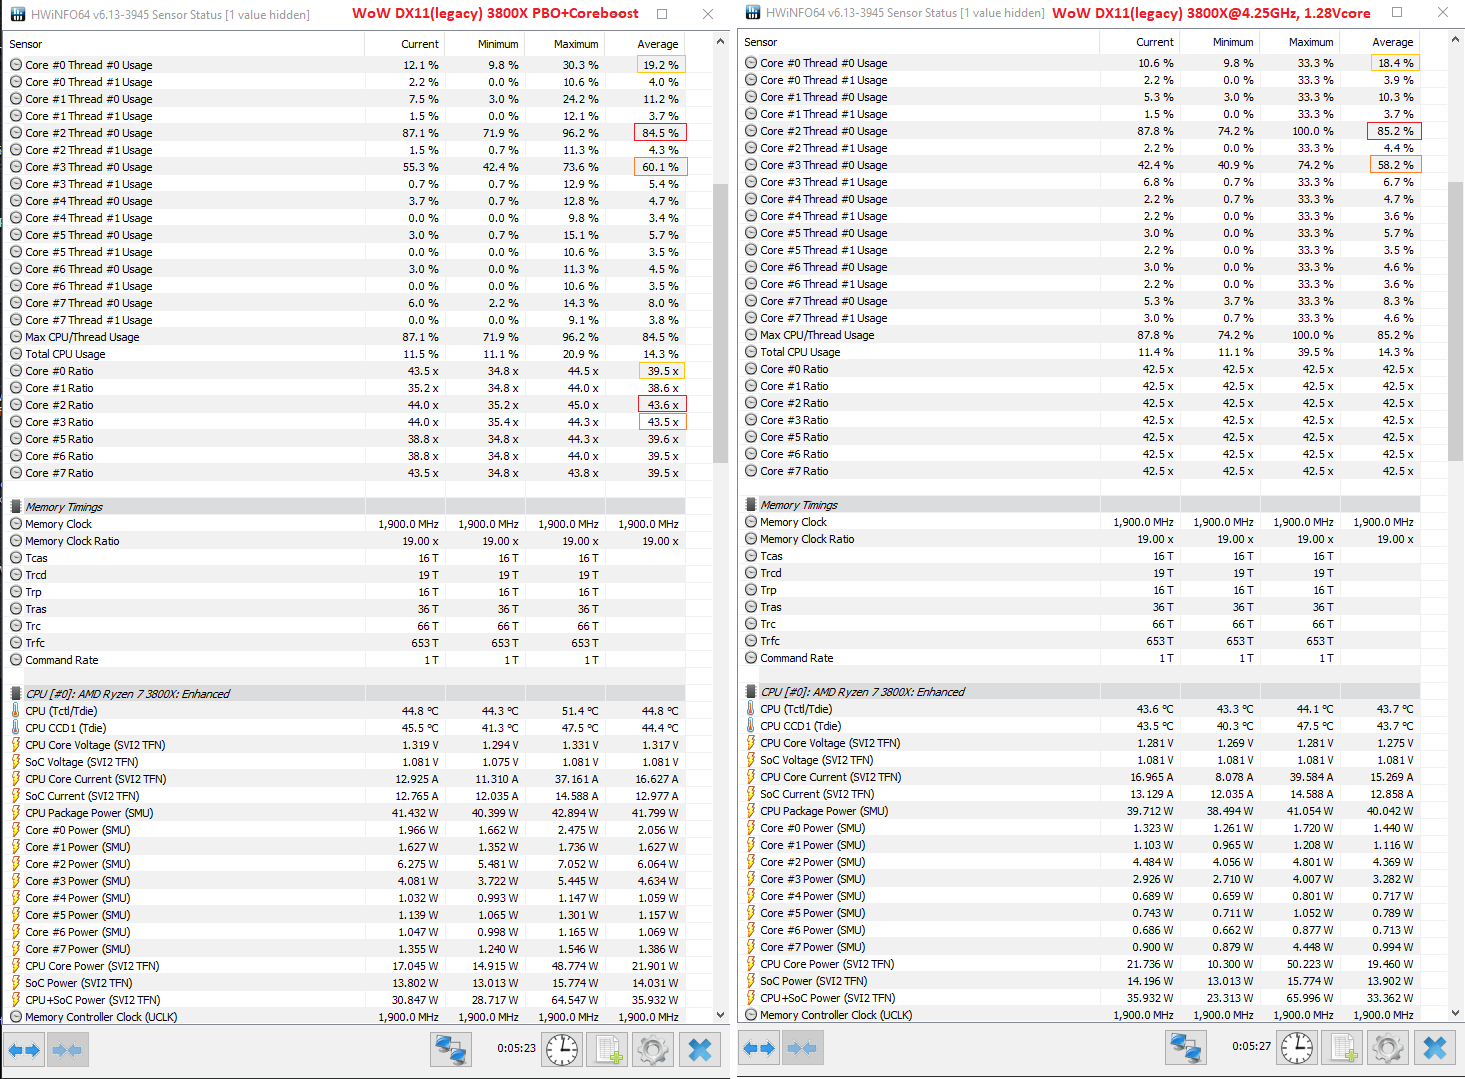Select Command Rate row in left window
The image size is (1465, 1079).
(345, 660)
